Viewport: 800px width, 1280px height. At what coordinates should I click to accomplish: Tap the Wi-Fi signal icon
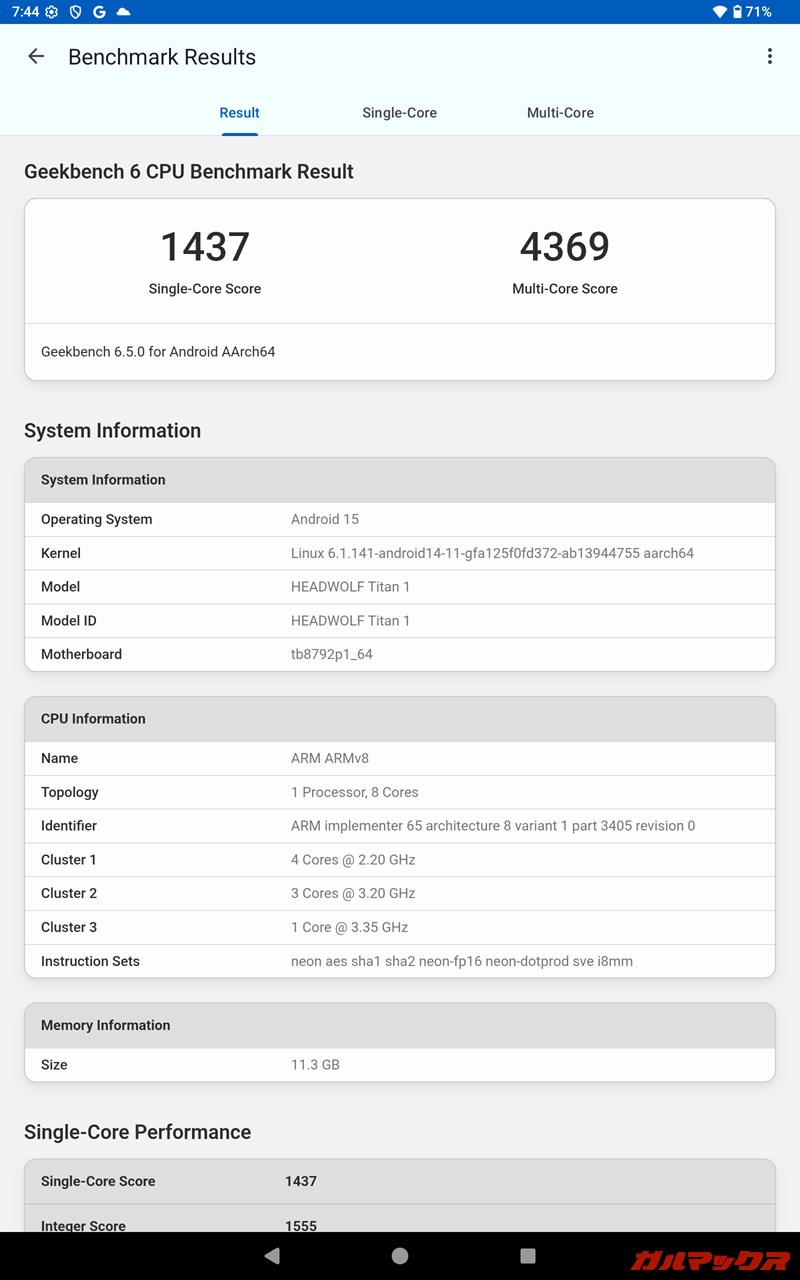click(x=719, y=12)
